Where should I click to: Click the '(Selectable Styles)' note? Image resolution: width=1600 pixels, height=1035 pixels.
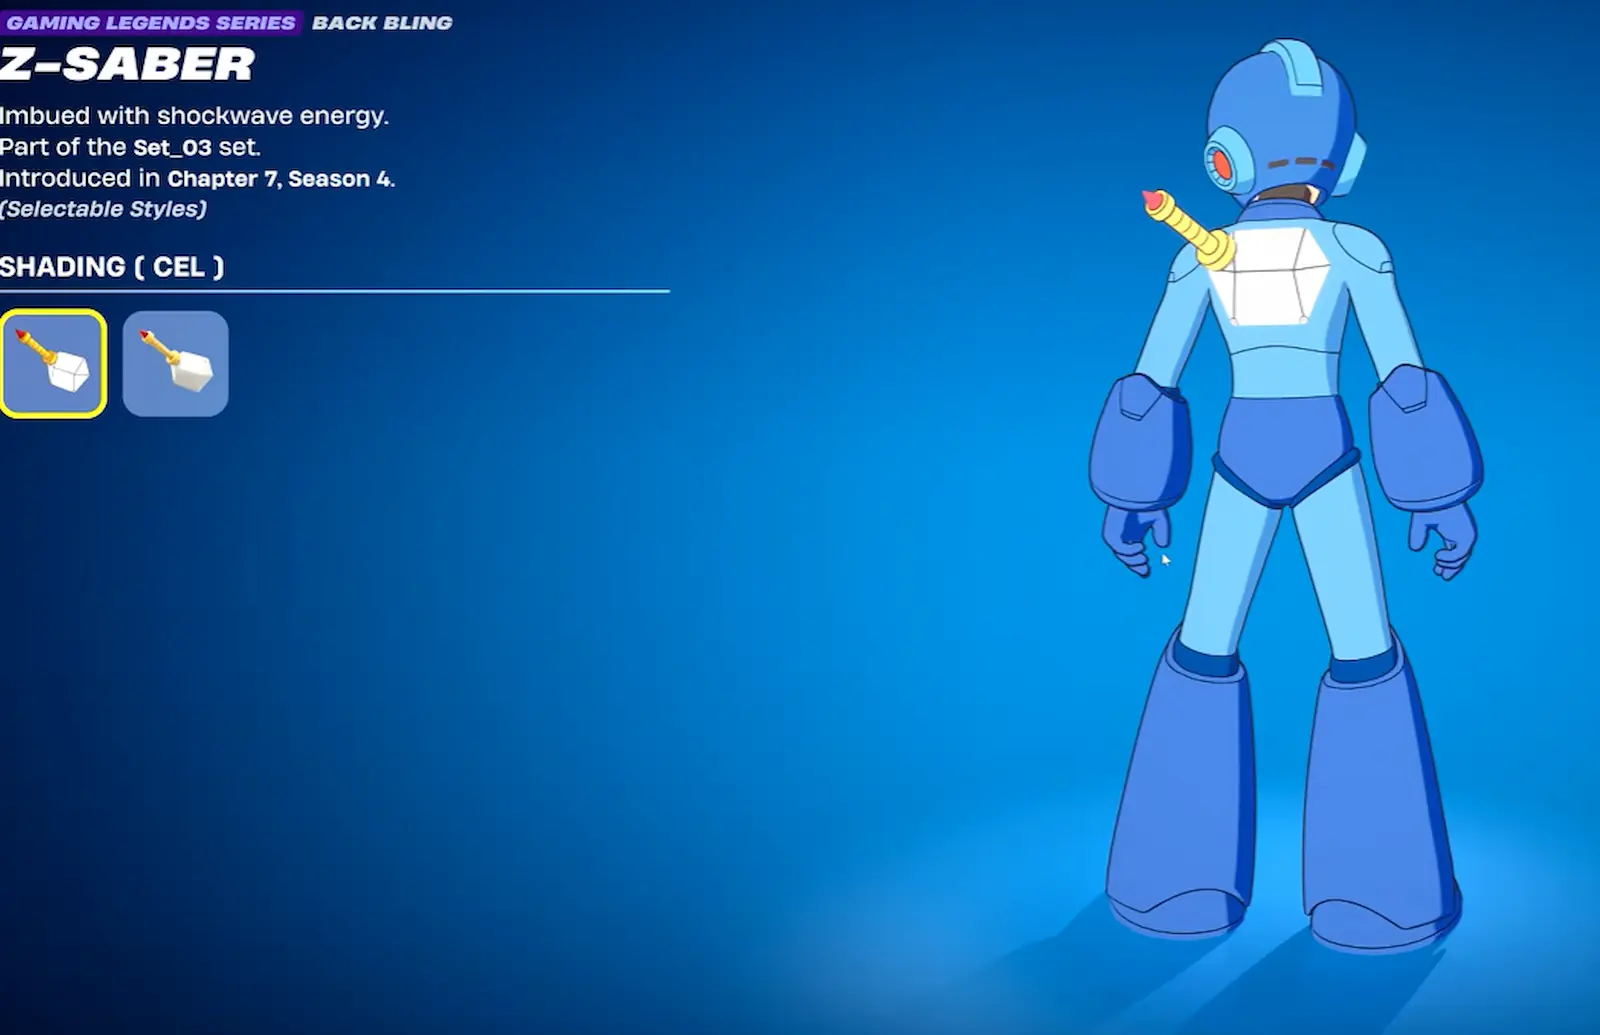[x=103, y=209]
